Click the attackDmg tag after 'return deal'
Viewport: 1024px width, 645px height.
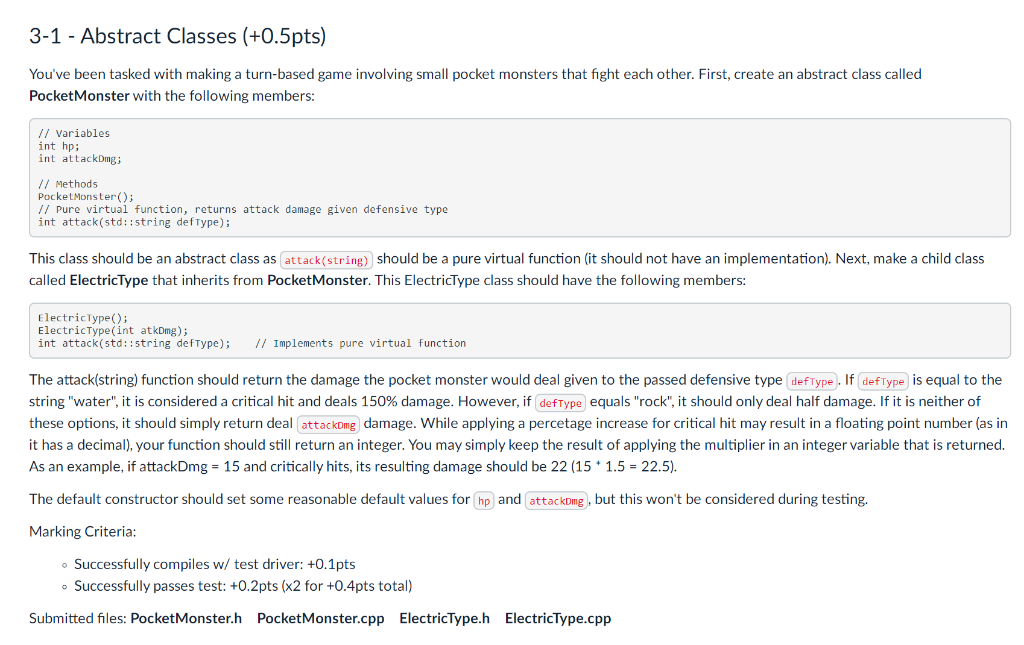328,425
